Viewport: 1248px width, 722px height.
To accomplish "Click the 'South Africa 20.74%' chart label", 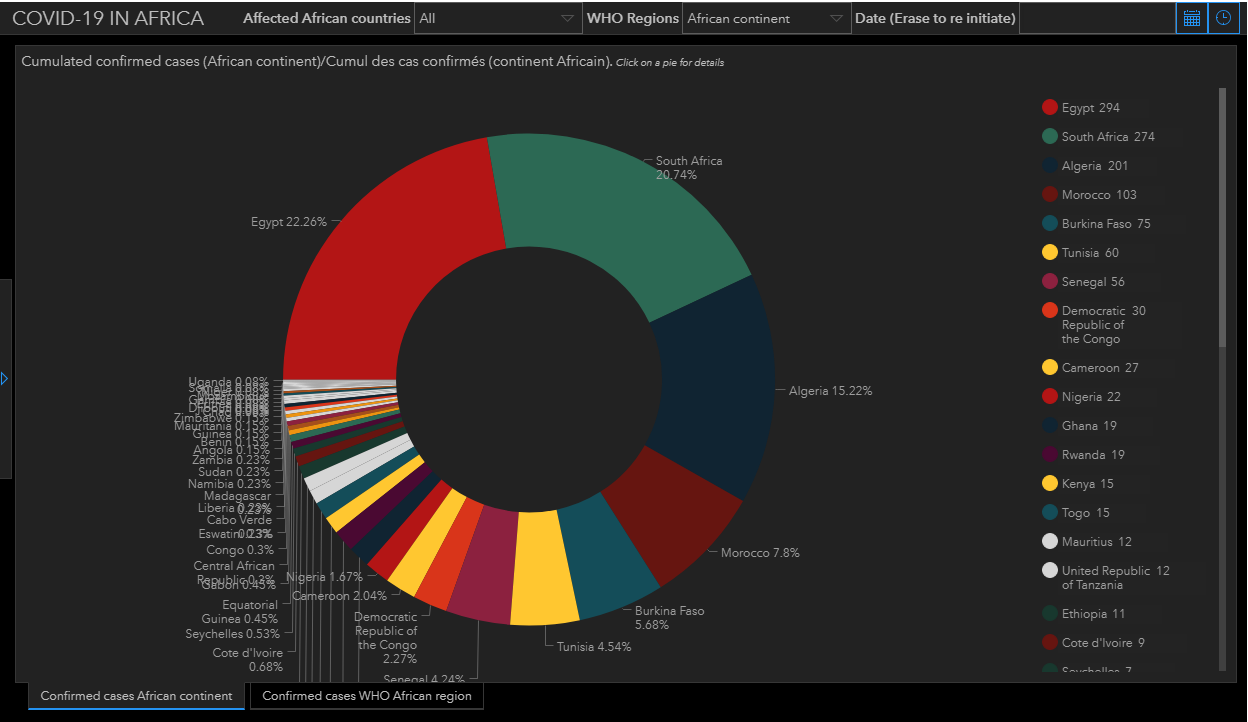I will coord(689,168).
